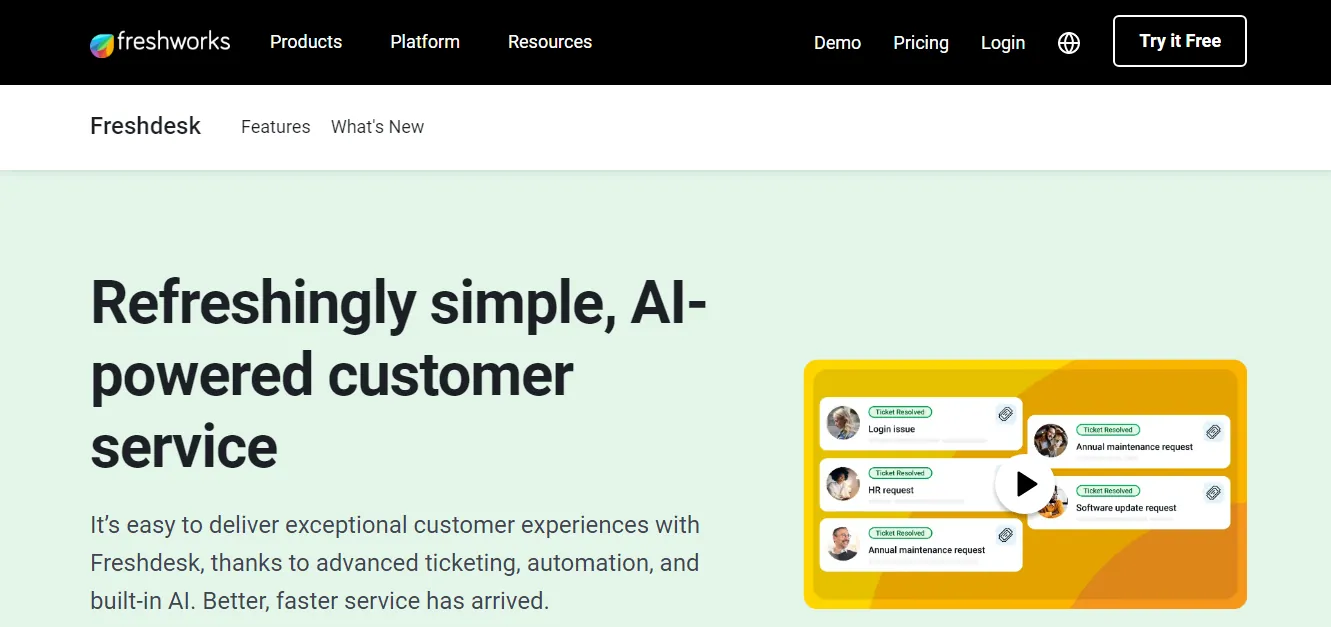Toggle Ticket Resolved on Software update request
The height and width of the screenshot is (627, 1331).
(x=1107, y=490)
